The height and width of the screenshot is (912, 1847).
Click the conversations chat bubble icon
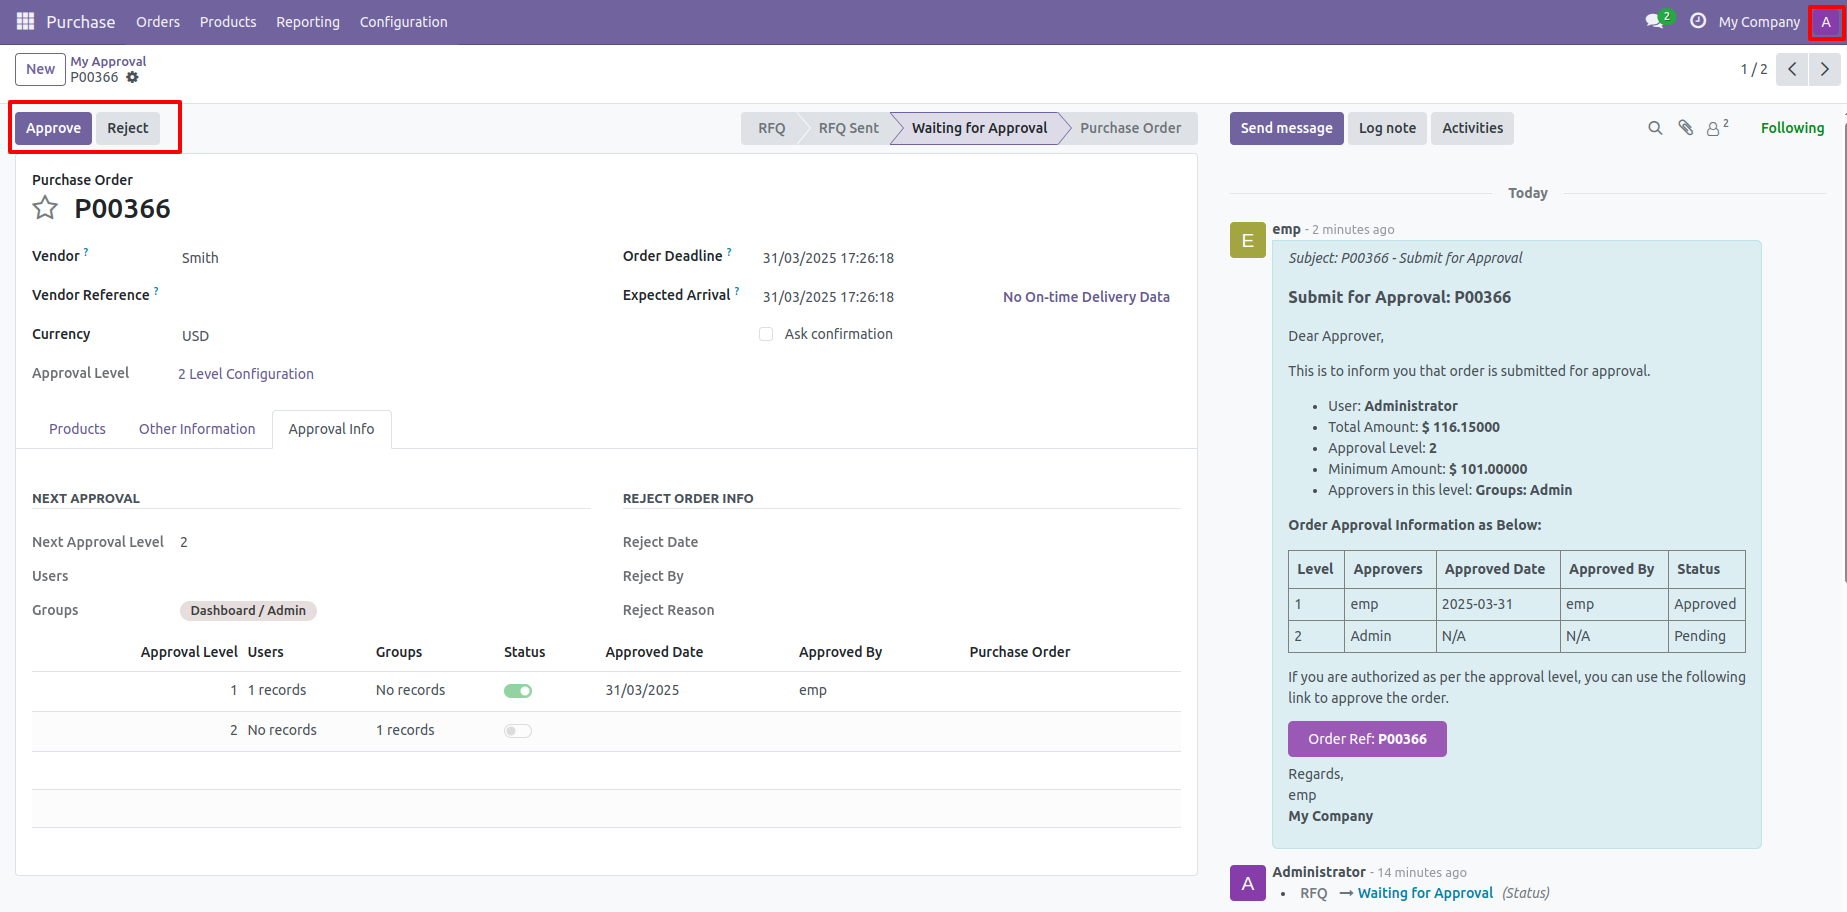[x=1654, y=21]
